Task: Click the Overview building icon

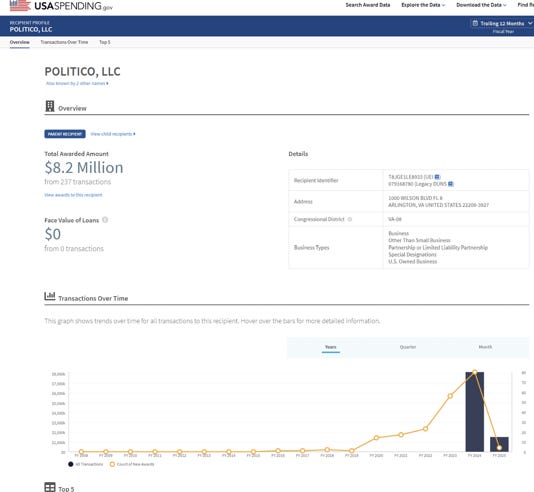Action: click(50, 106)
